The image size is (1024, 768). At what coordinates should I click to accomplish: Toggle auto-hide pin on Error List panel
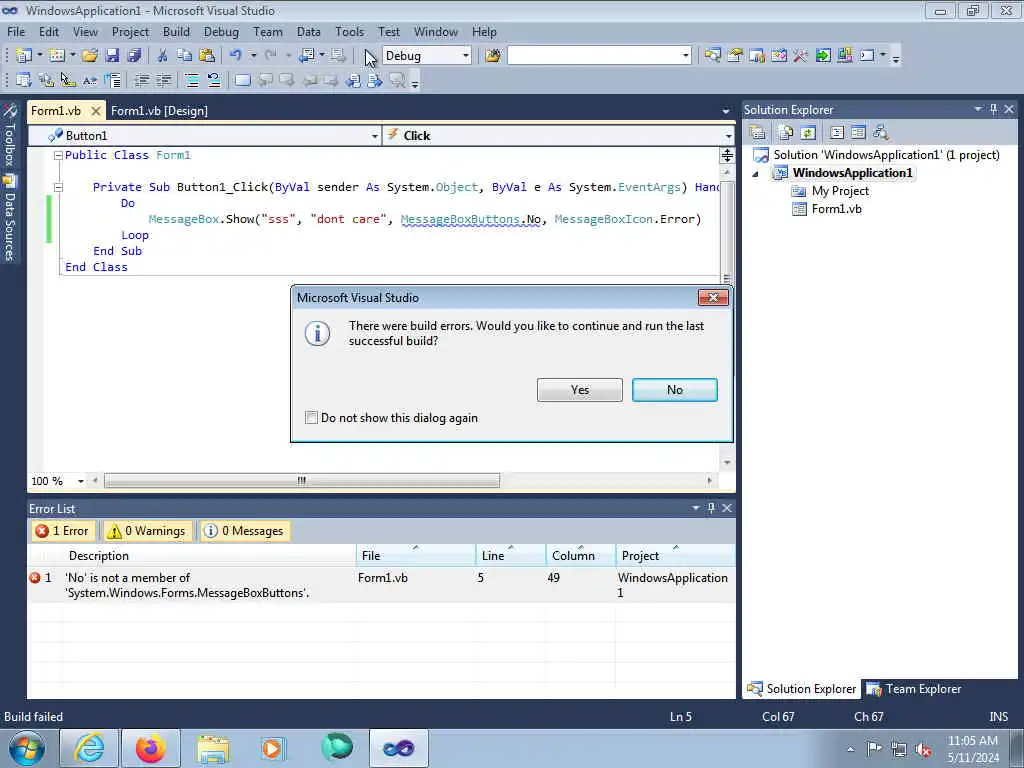[711, 508]
